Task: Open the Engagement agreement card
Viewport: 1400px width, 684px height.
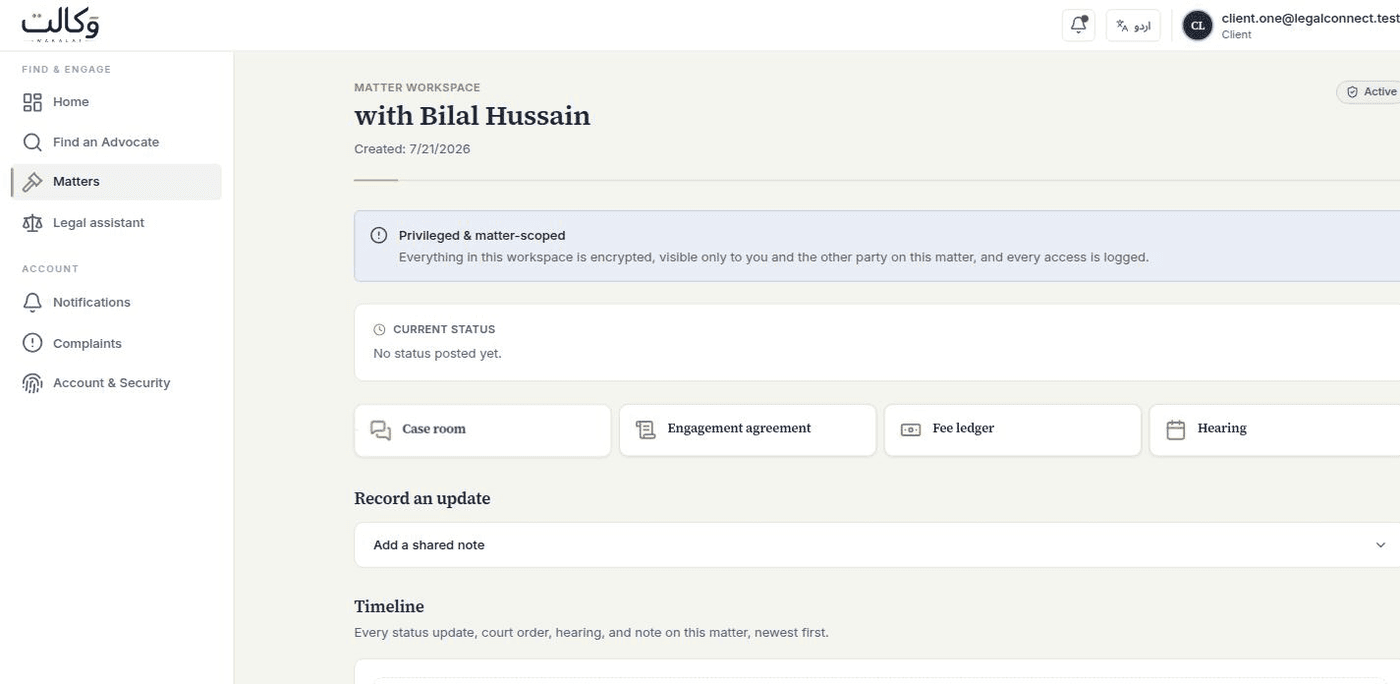Action: point(747,430)
